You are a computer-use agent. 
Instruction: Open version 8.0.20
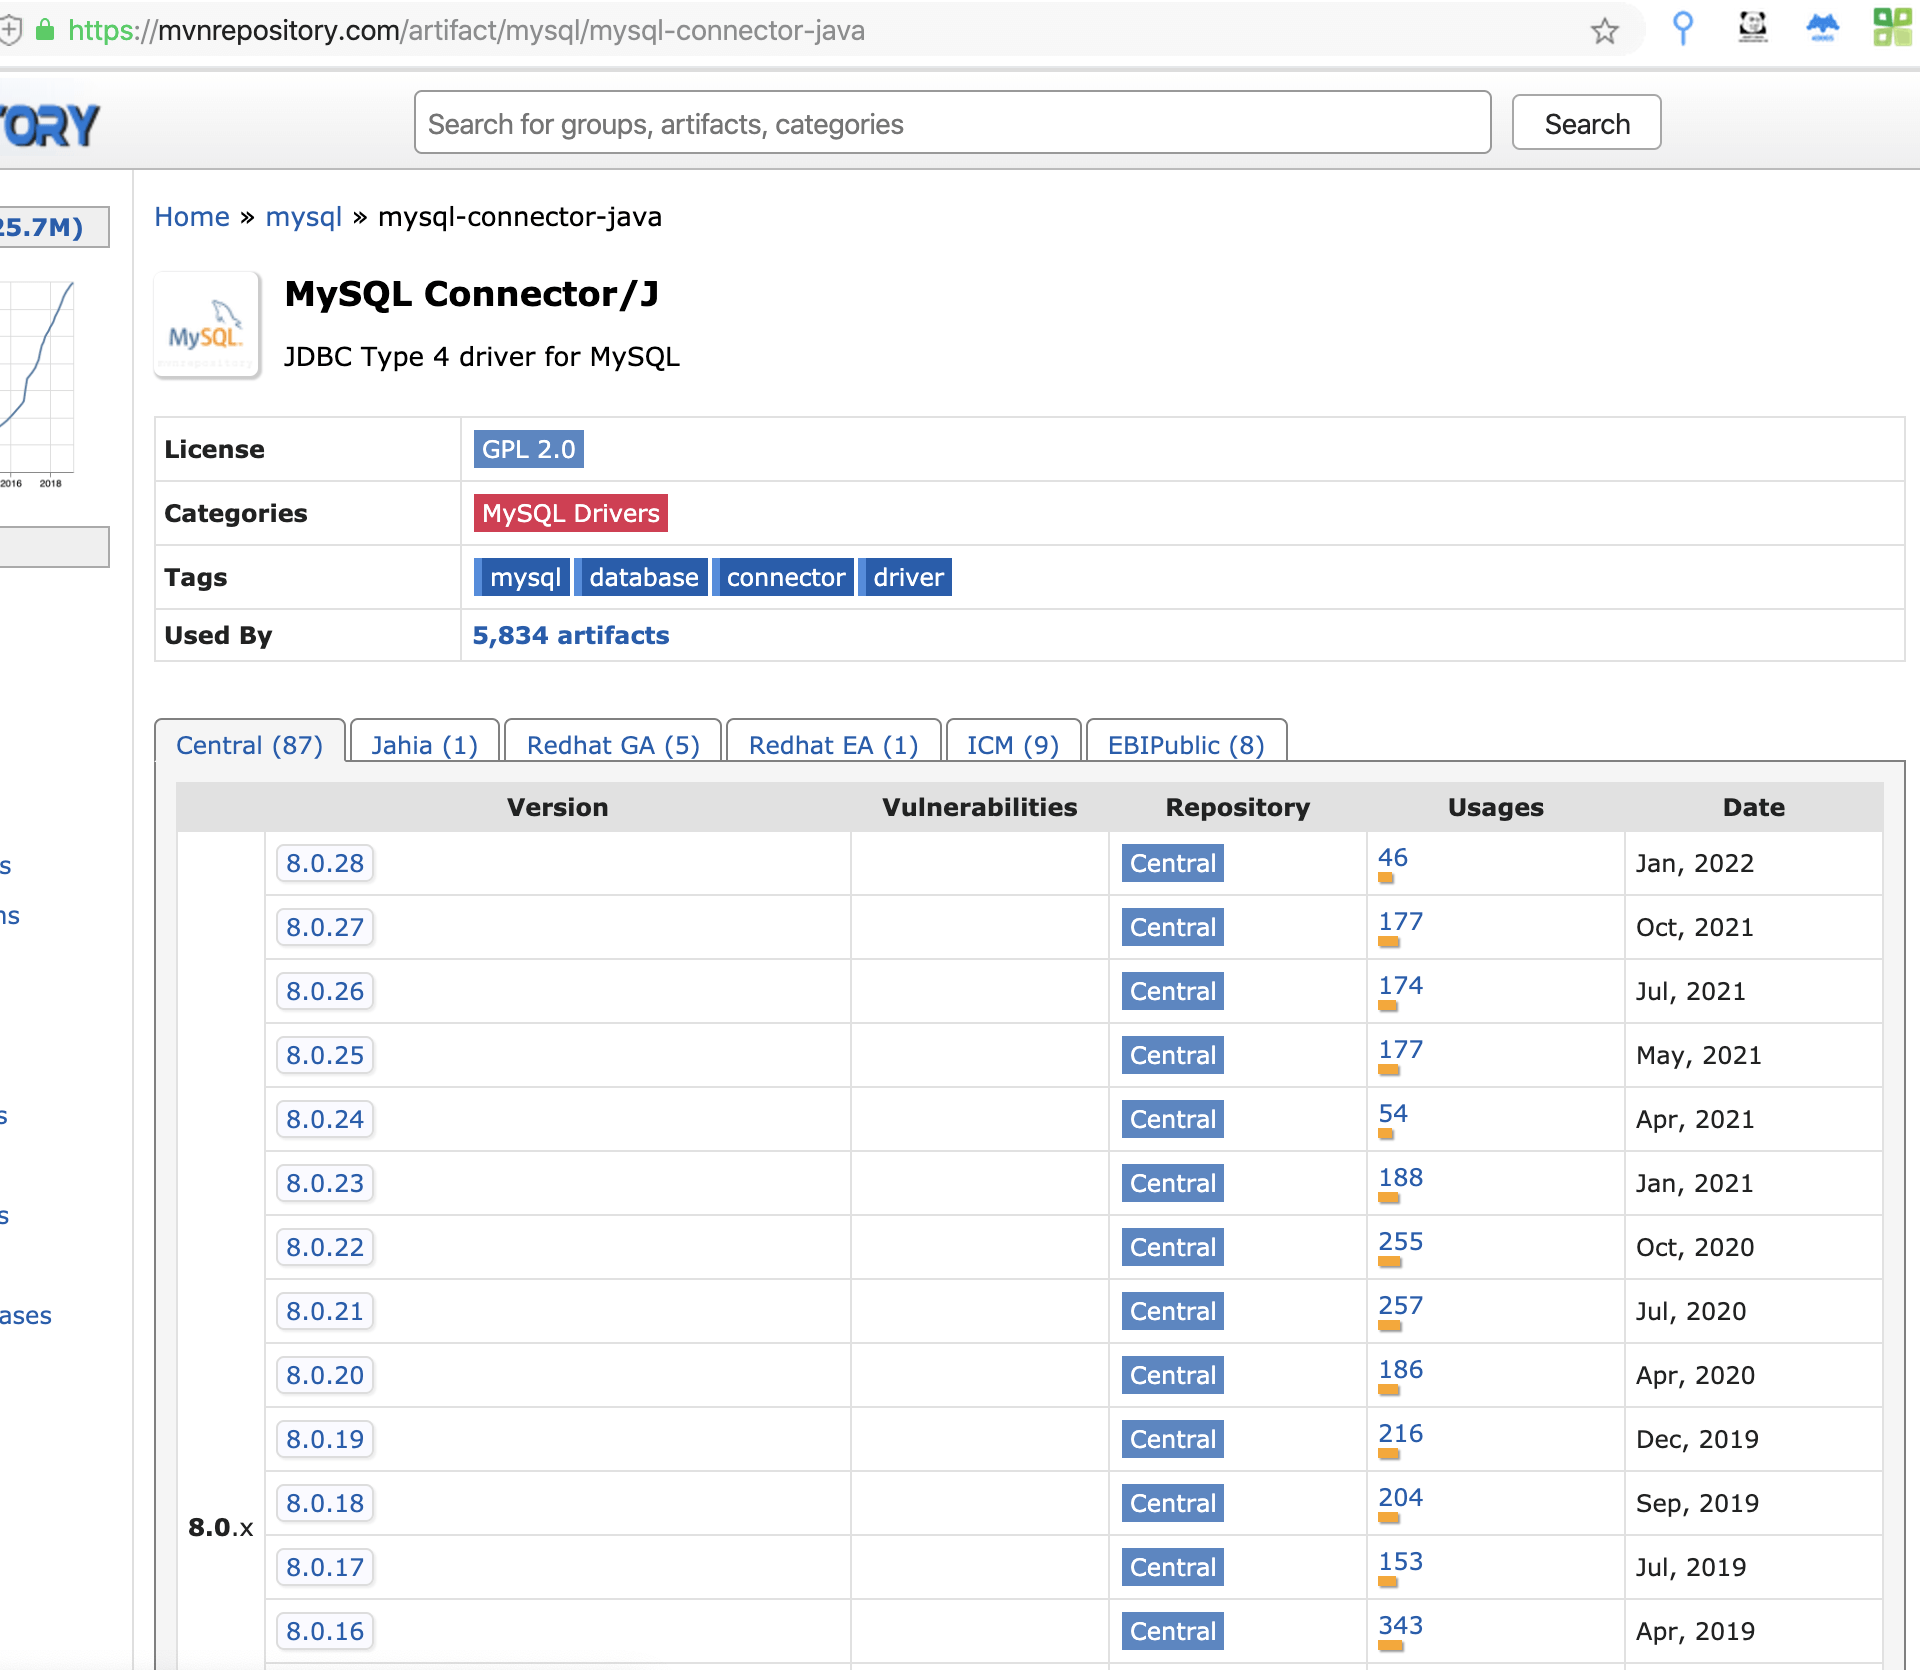324,1375
